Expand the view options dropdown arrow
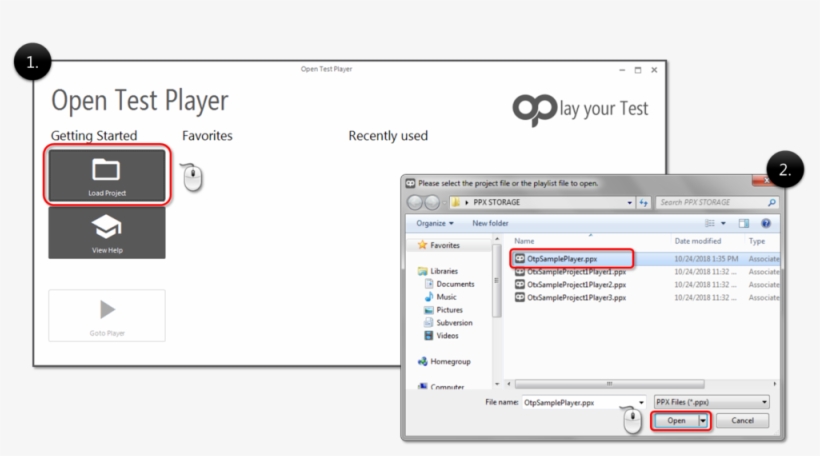 [723, 223]
